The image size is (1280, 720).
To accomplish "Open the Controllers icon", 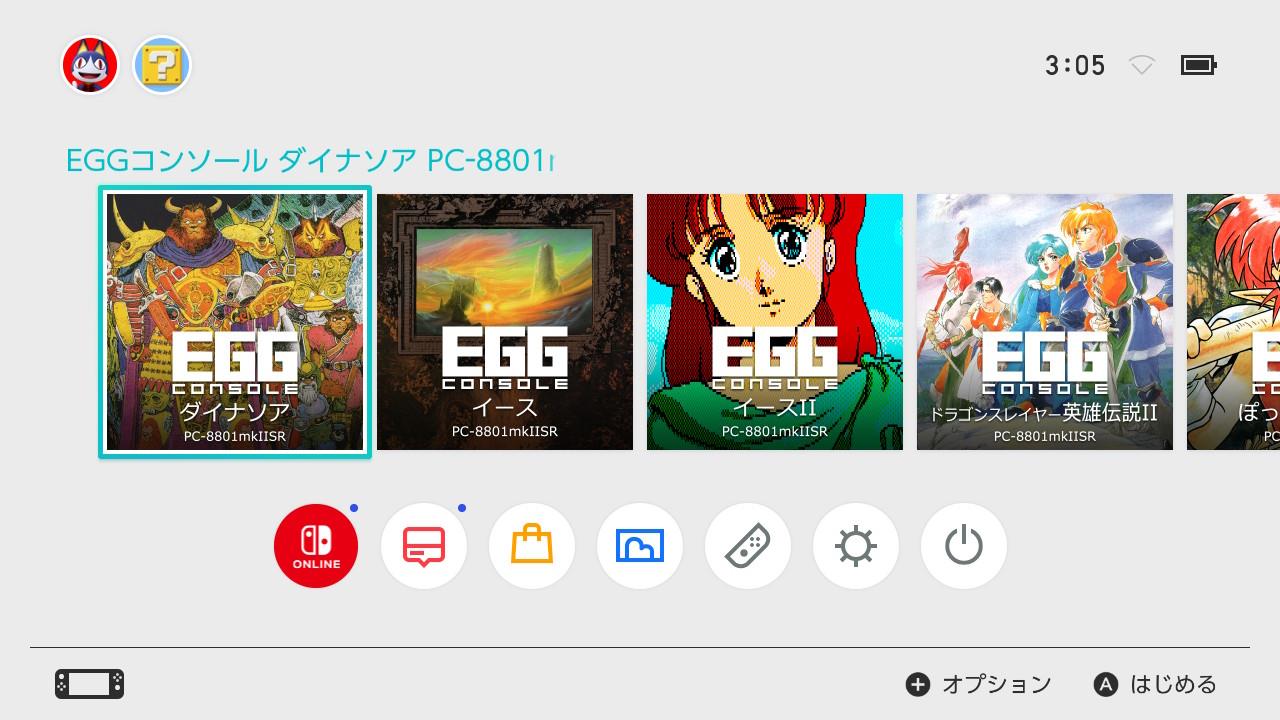I will [x=748, y=546].
